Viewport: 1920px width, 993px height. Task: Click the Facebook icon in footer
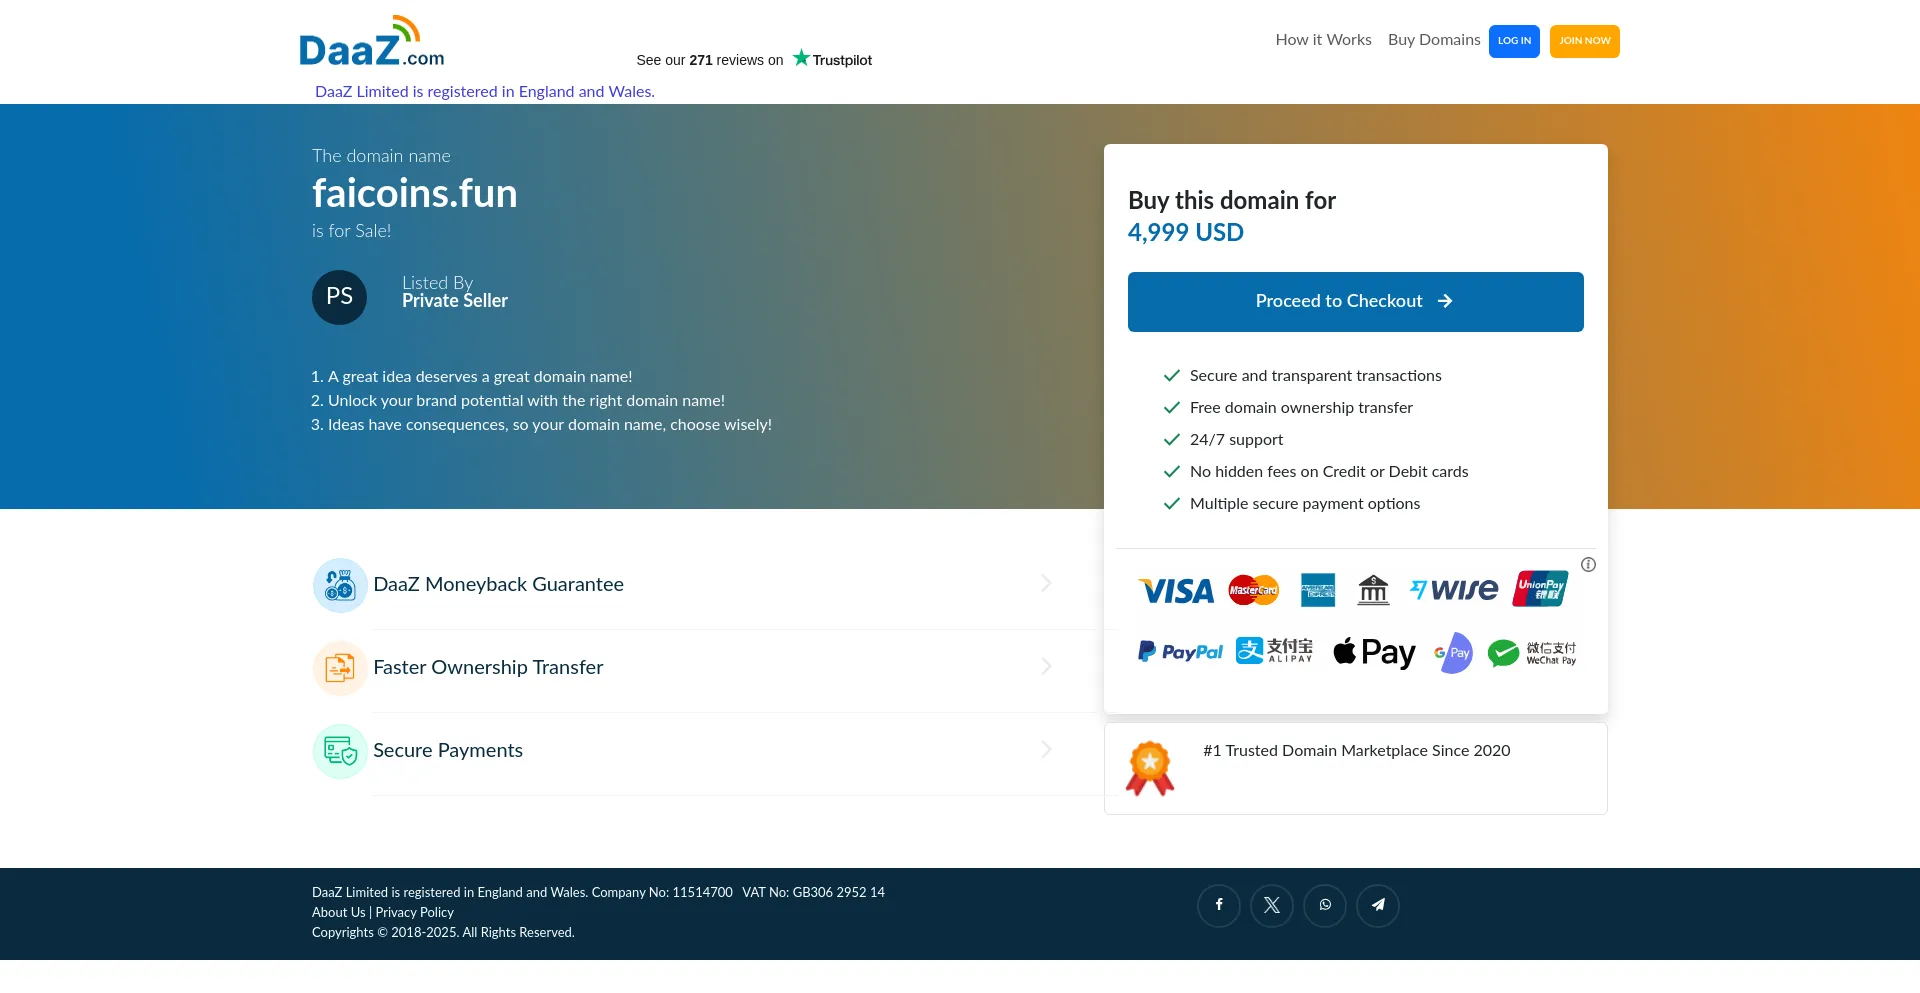click(1218, 905)
